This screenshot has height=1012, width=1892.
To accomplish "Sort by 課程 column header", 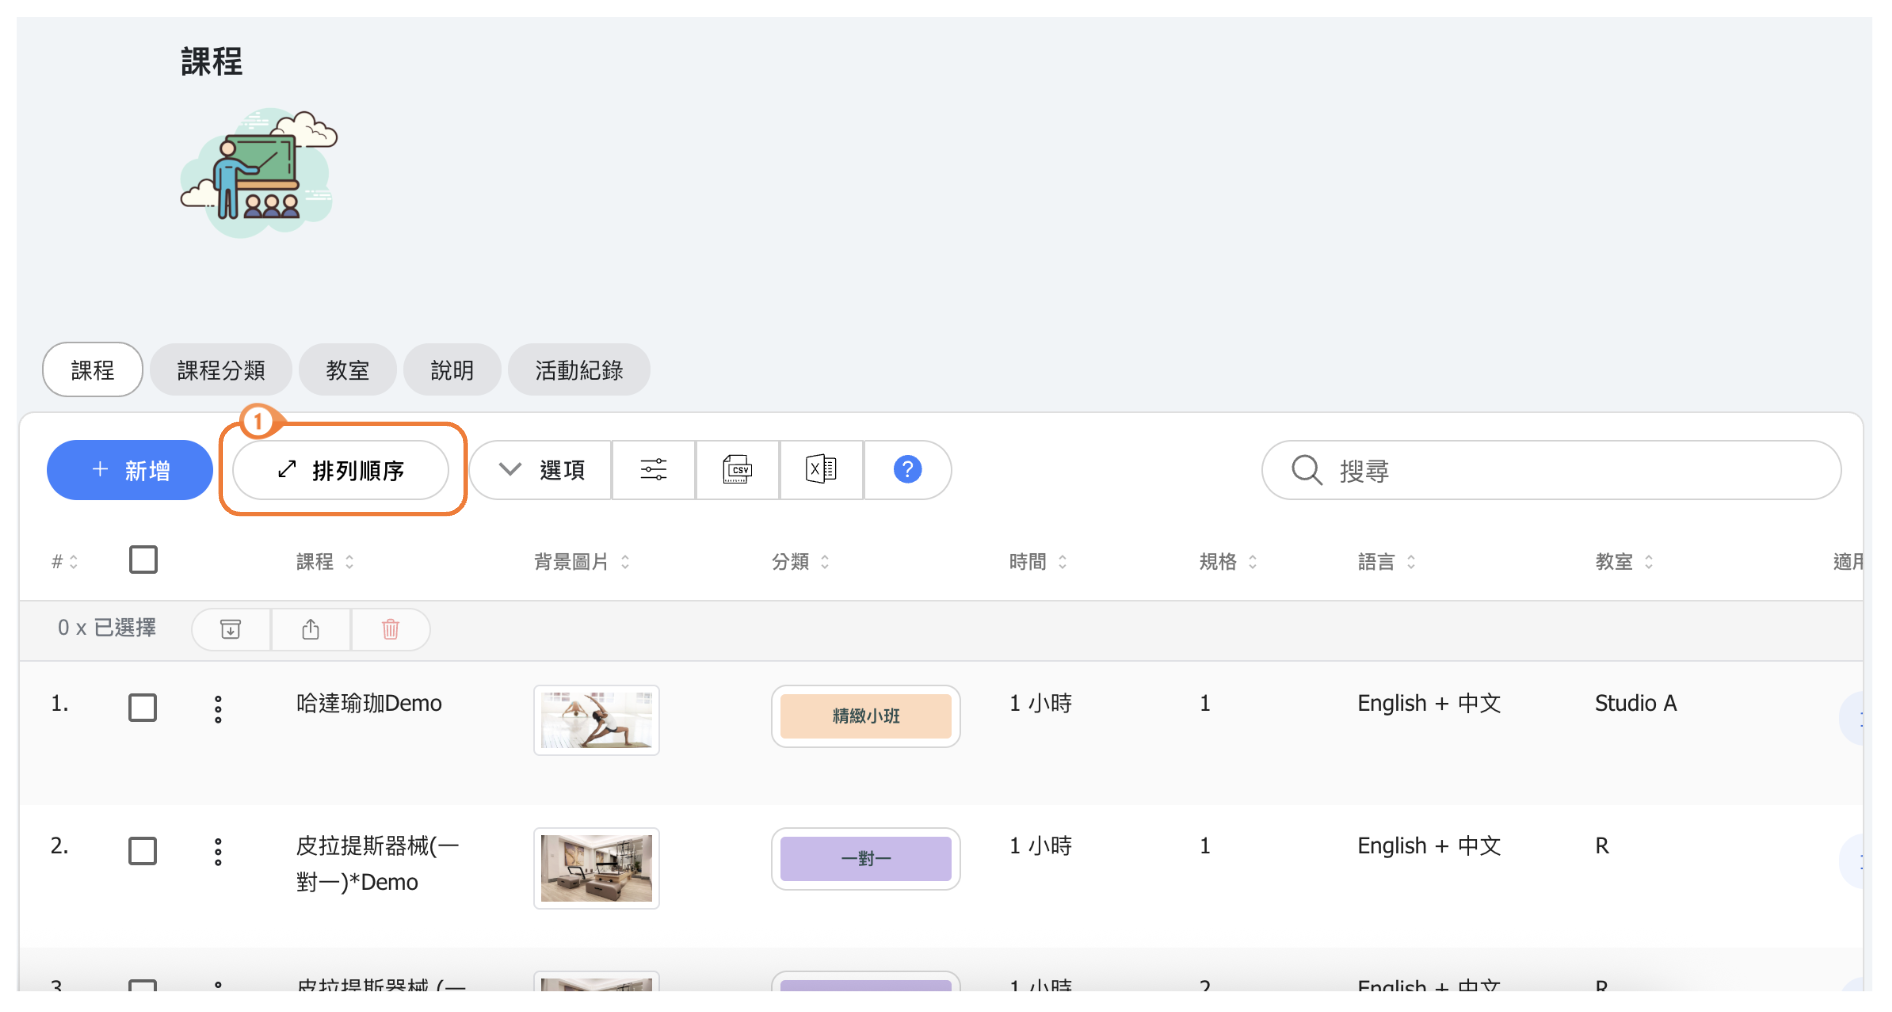I will tap(325, 562).
